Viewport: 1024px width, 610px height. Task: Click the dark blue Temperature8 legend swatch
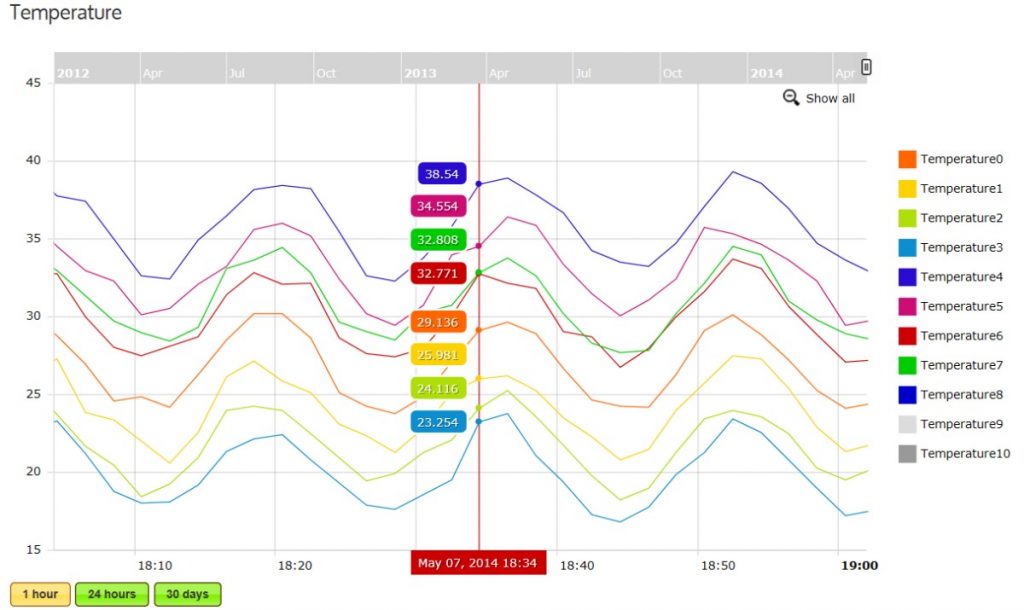(907, 394)
